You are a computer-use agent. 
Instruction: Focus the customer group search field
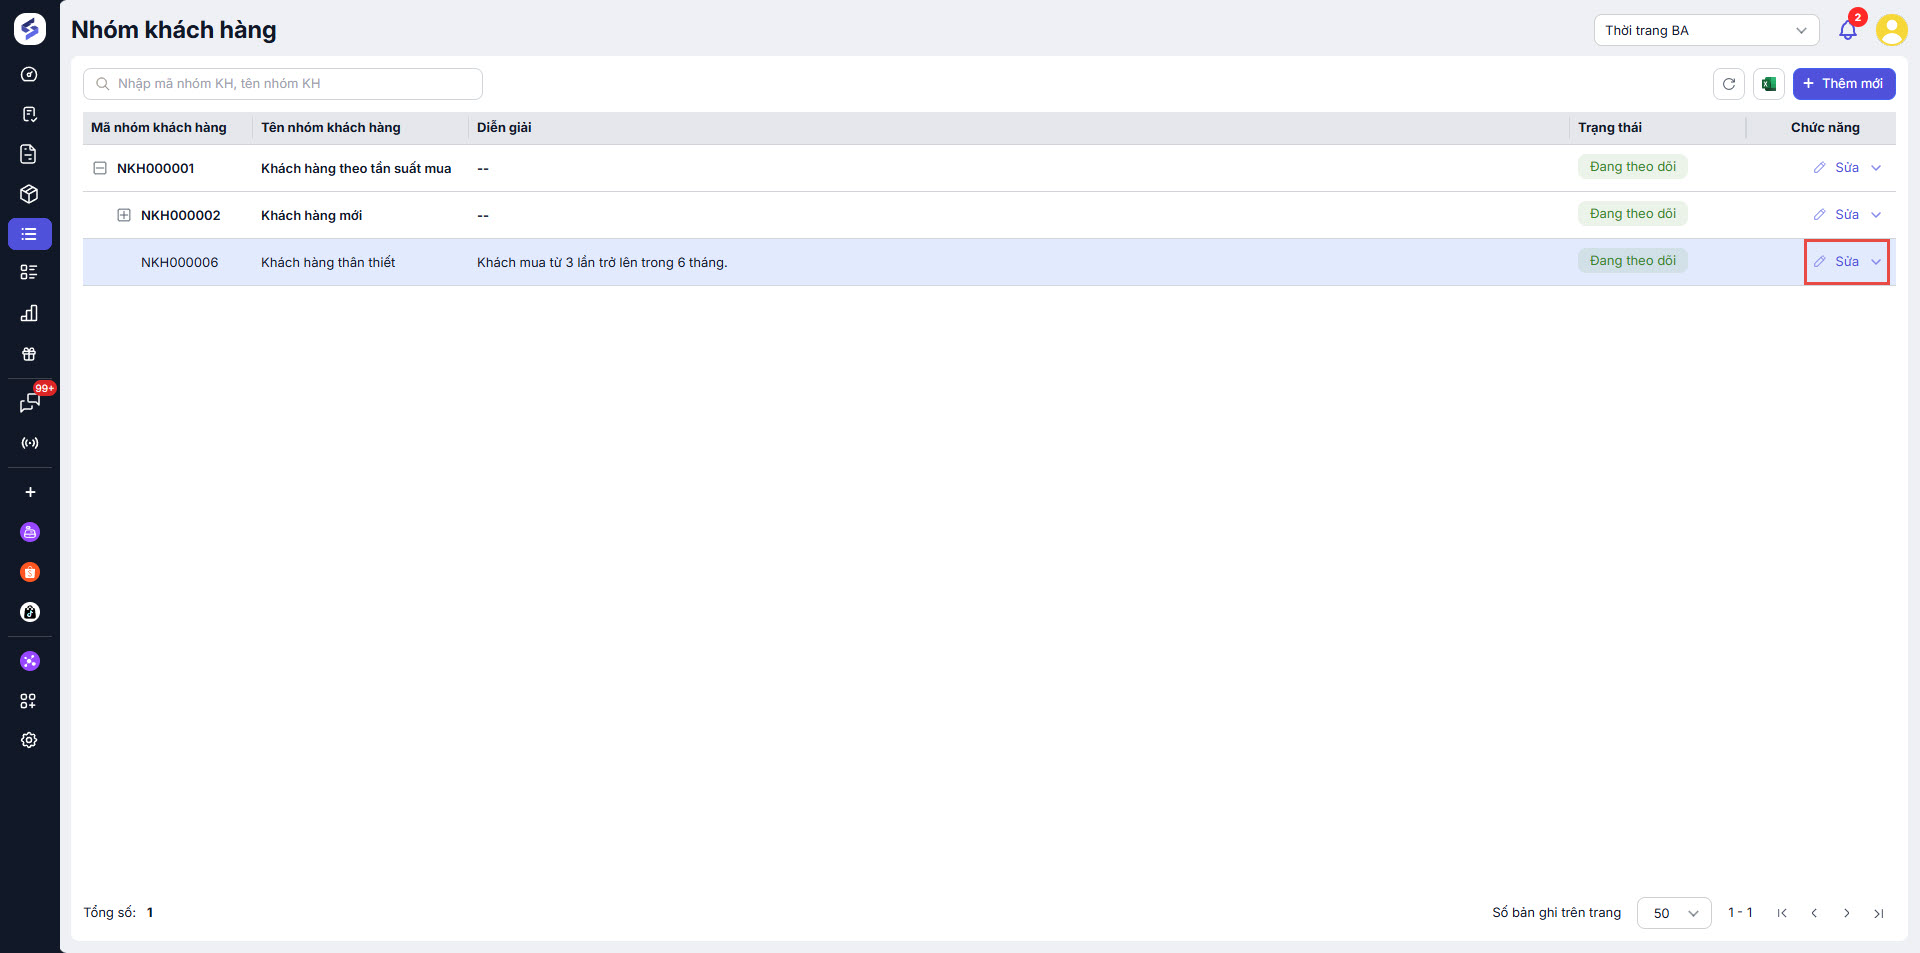tap(283, 84)
